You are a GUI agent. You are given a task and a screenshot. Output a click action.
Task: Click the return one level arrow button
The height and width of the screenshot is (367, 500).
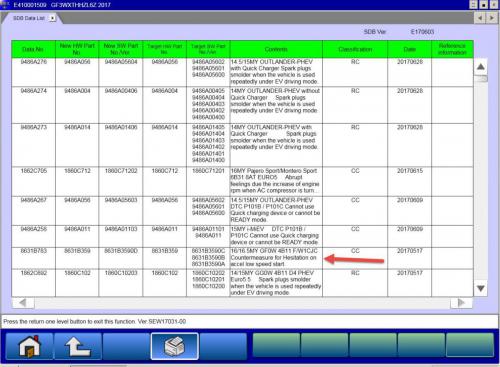[78, 346]
